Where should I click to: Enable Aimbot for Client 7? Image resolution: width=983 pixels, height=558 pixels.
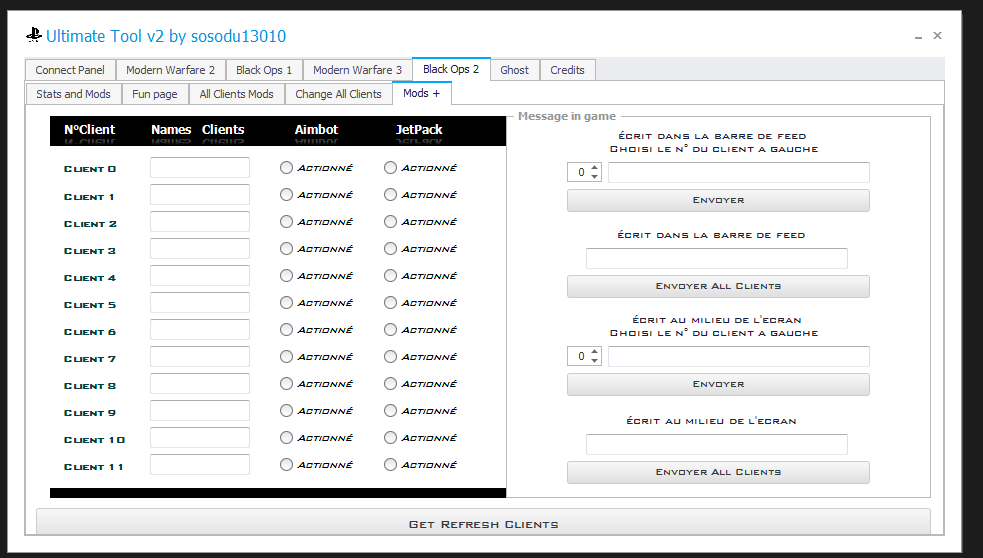click(x=286, y=356)
